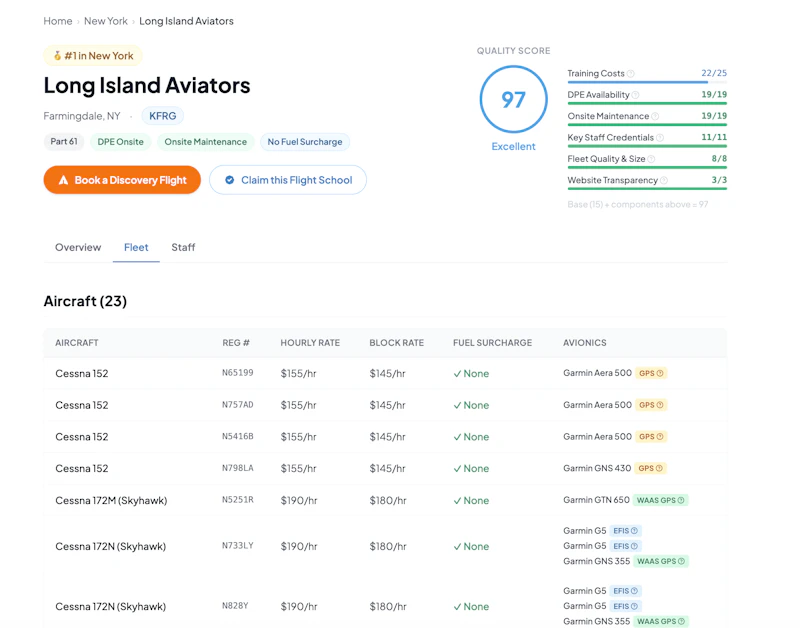Click second EFIS info icon in N733LY row

coord(634,546)
